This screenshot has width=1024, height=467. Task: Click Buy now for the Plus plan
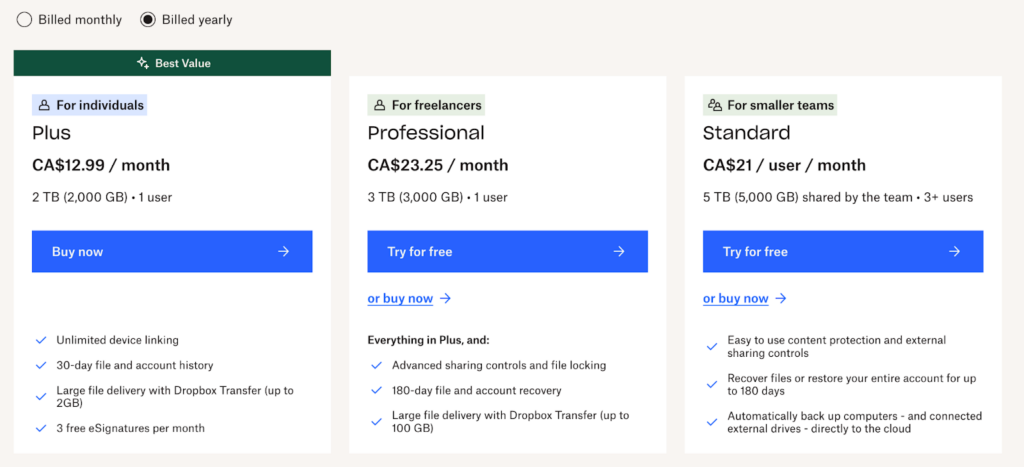coord(172,251)
